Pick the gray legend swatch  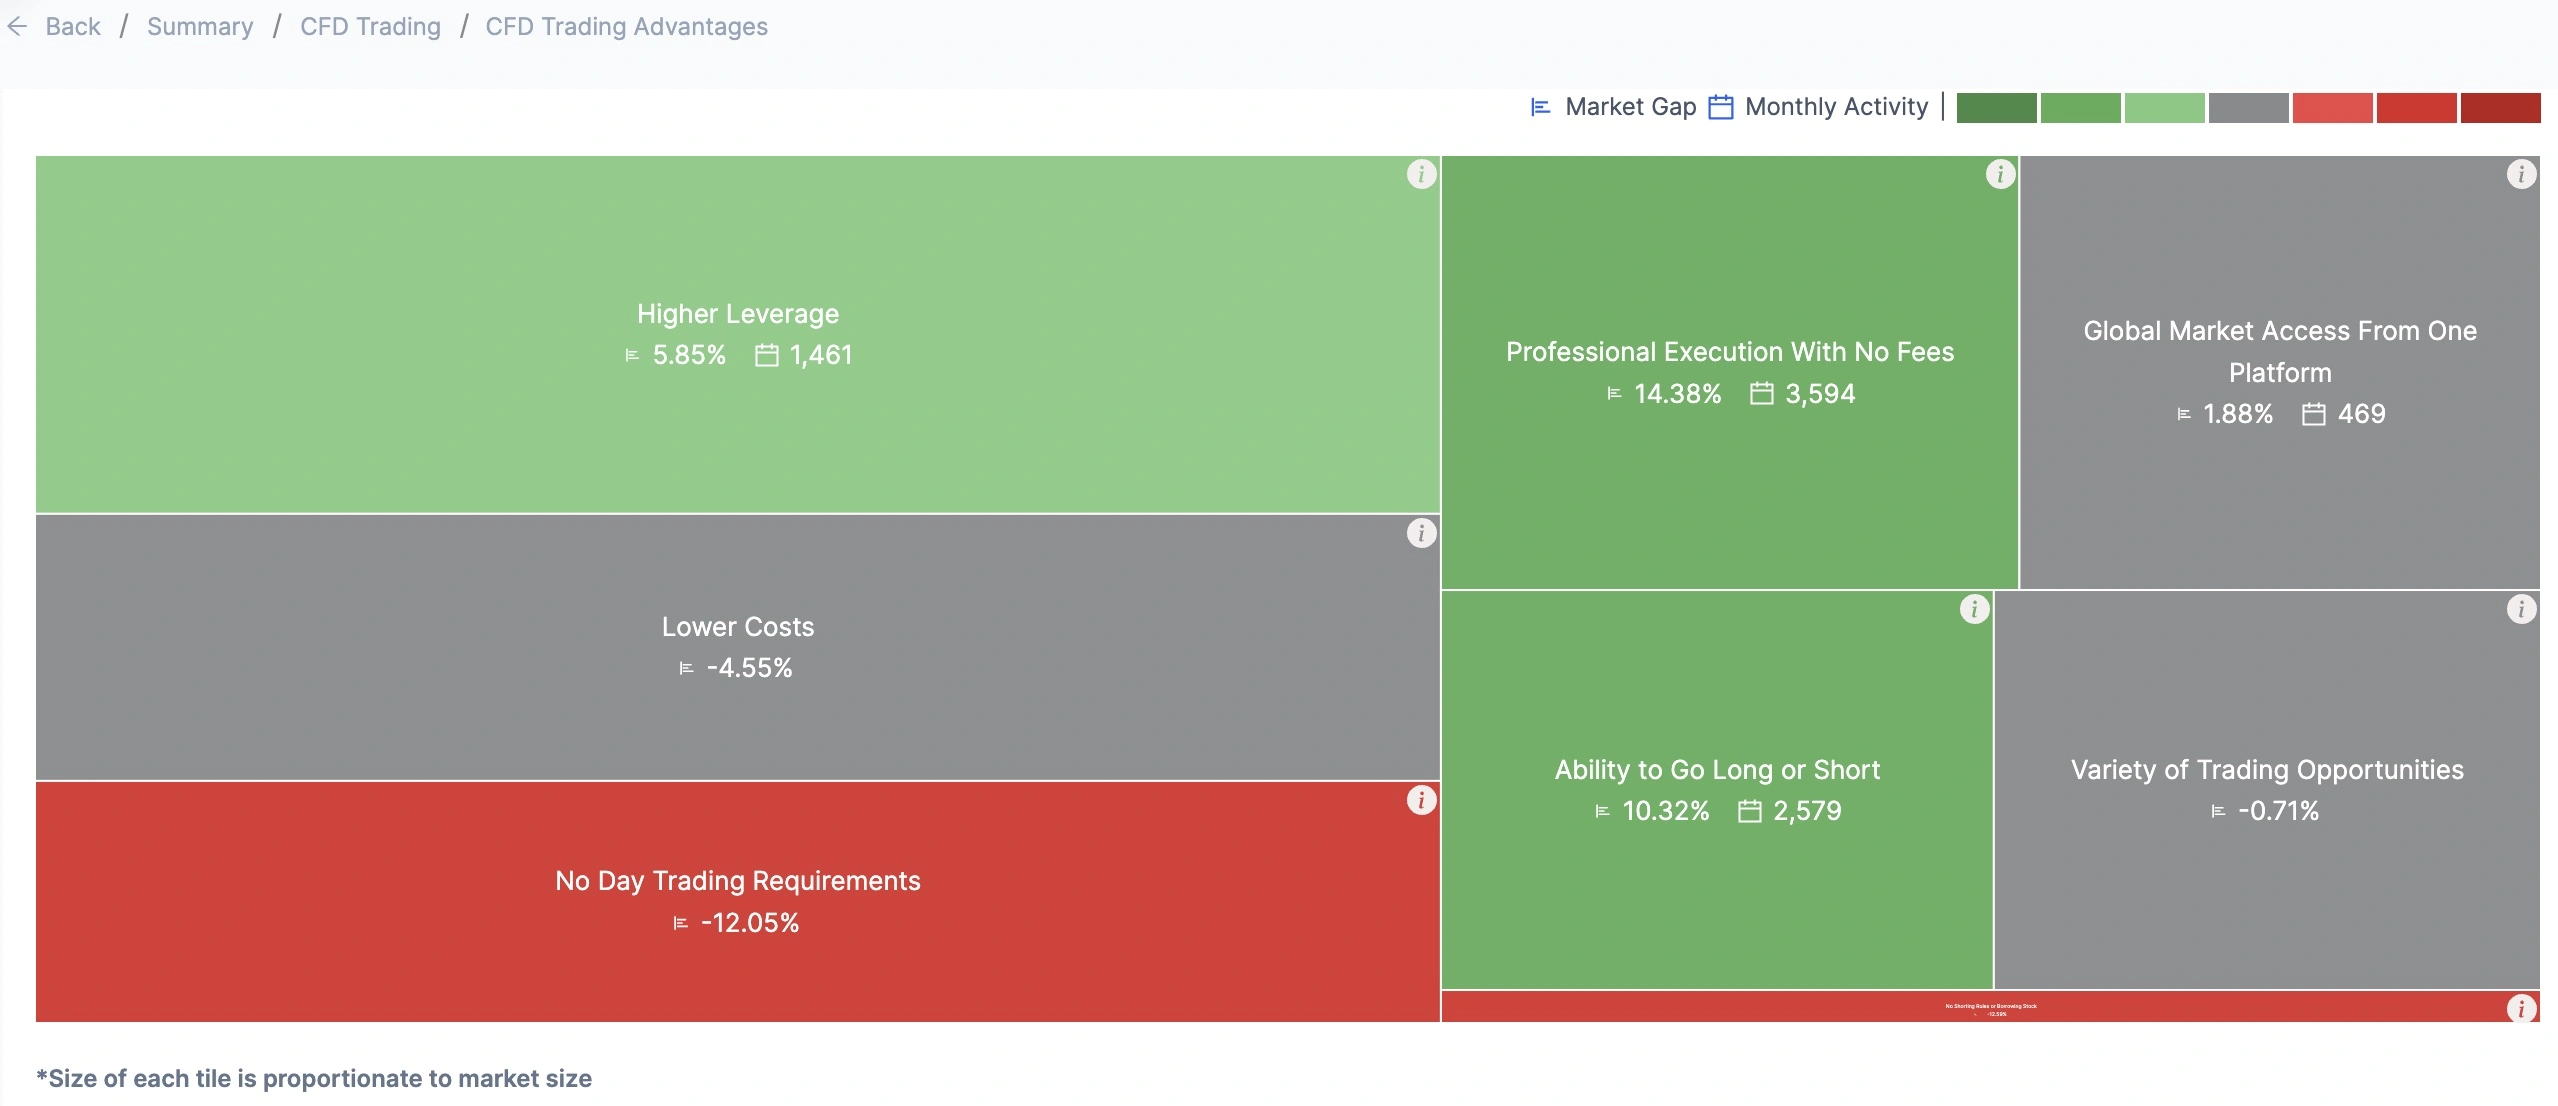click(x=2248, y=108)
